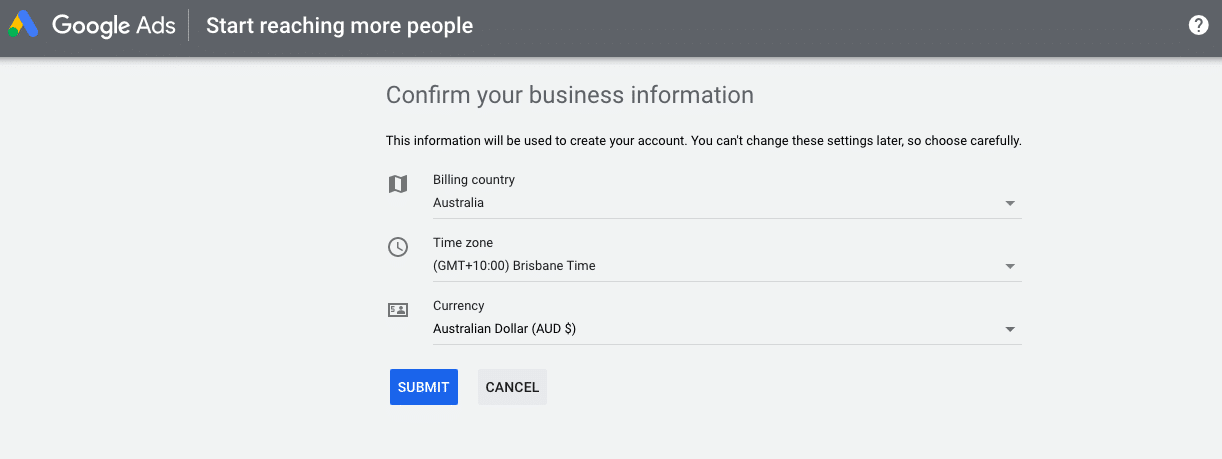Click the Billing country field label
This screenshot has width=1222, height=459.
pos(473,180)
